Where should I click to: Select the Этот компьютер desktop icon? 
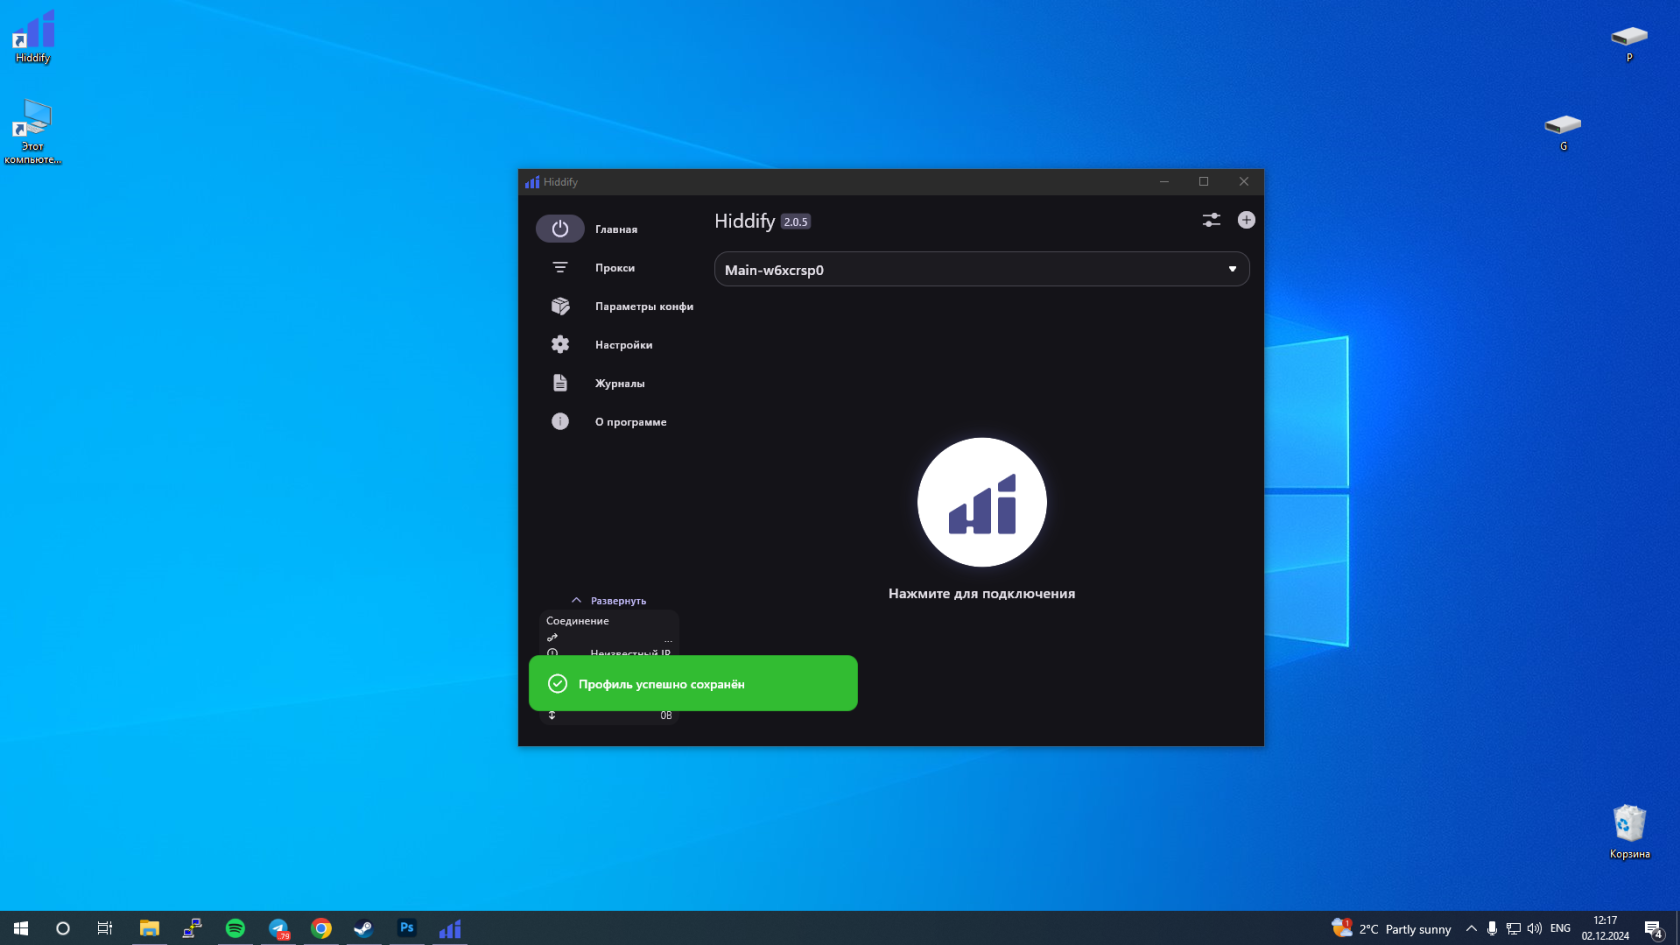tap(33, 131)
